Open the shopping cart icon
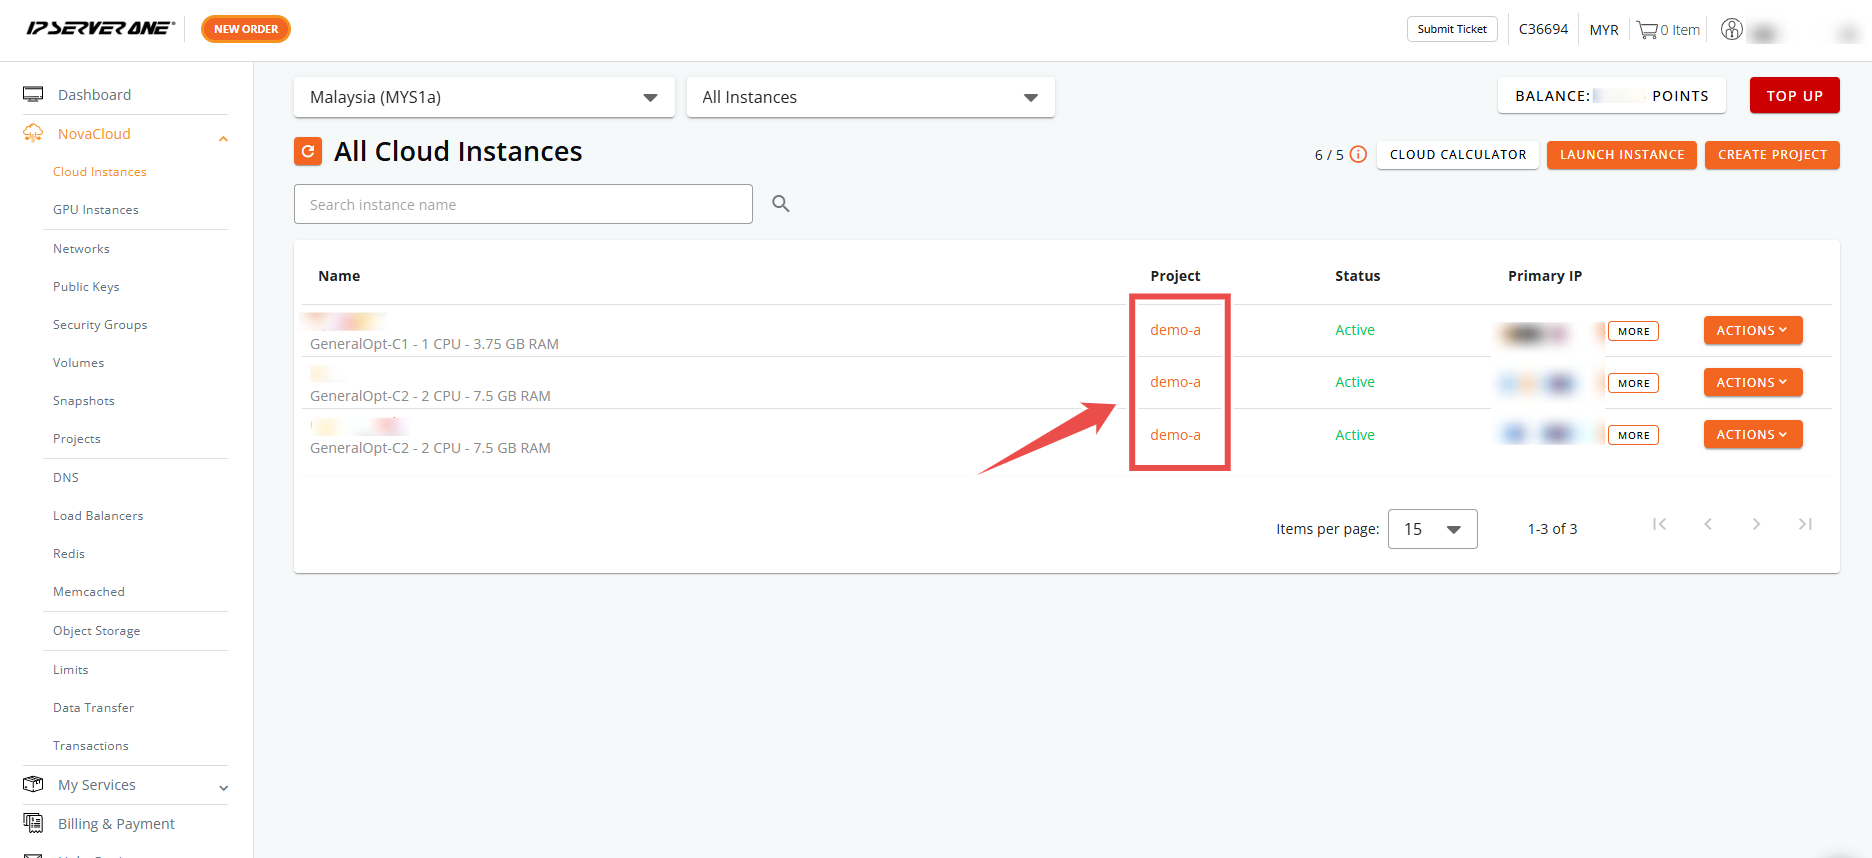1872x858 pixels. [x=1647, y=30]
